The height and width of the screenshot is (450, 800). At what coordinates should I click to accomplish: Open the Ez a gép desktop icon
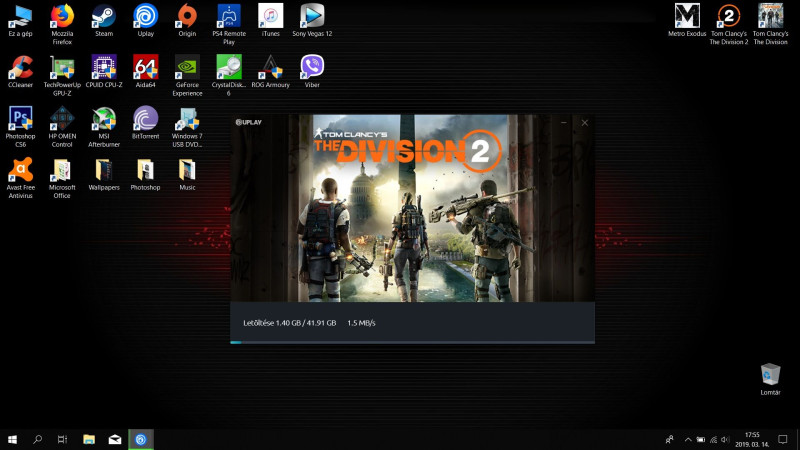(20, 21)
